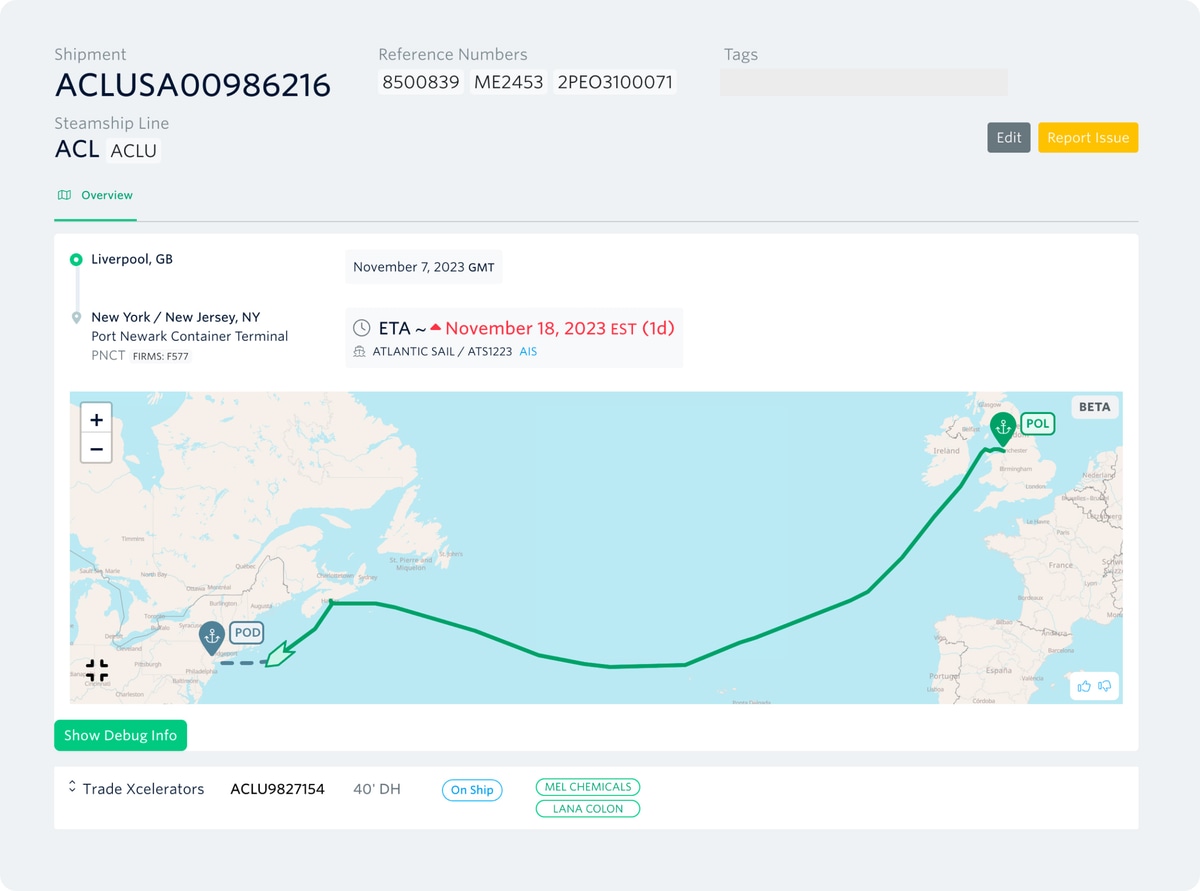This screenshot has width=1200, height=891.
Task: Click the destination pin beside New York
Action: [x=76, y=317]
